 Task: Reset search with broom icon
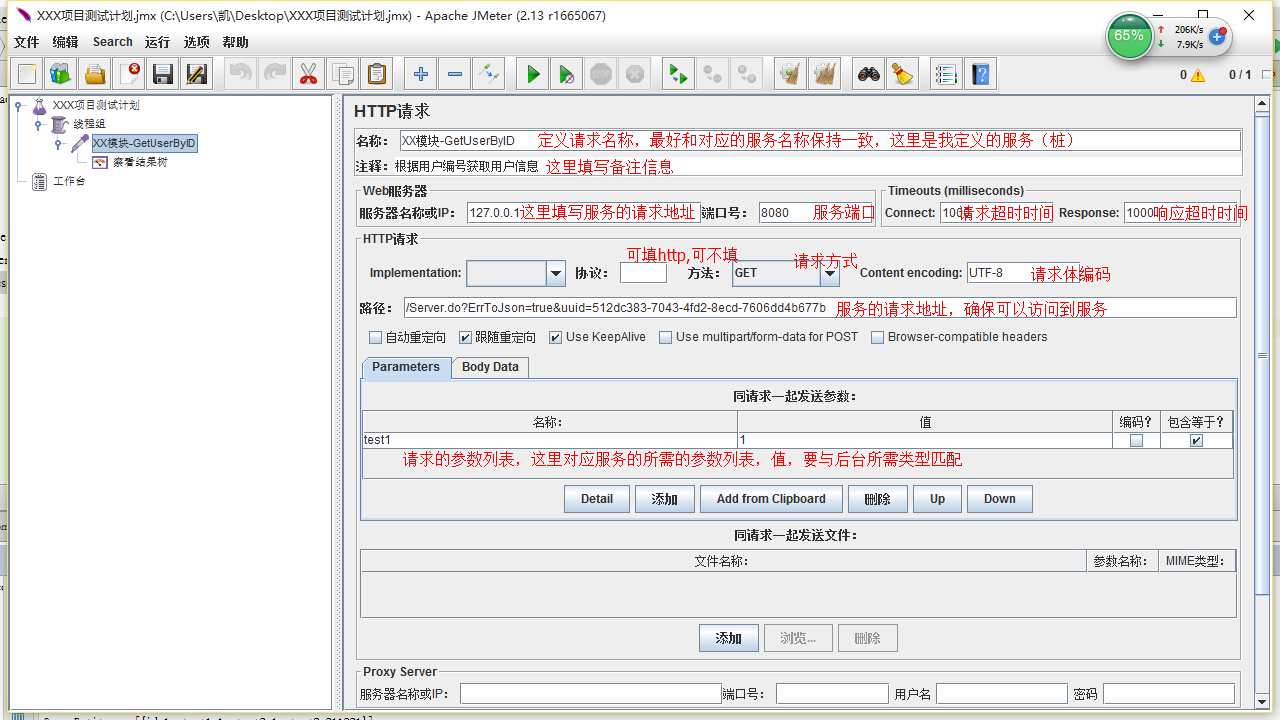(x=903, y=74)
